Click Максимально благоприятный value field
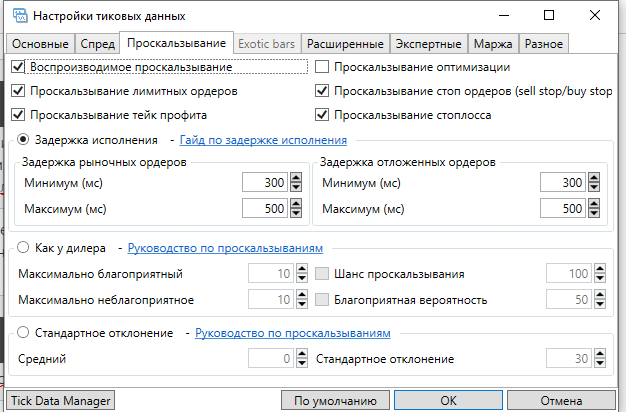 click(271, 273)
